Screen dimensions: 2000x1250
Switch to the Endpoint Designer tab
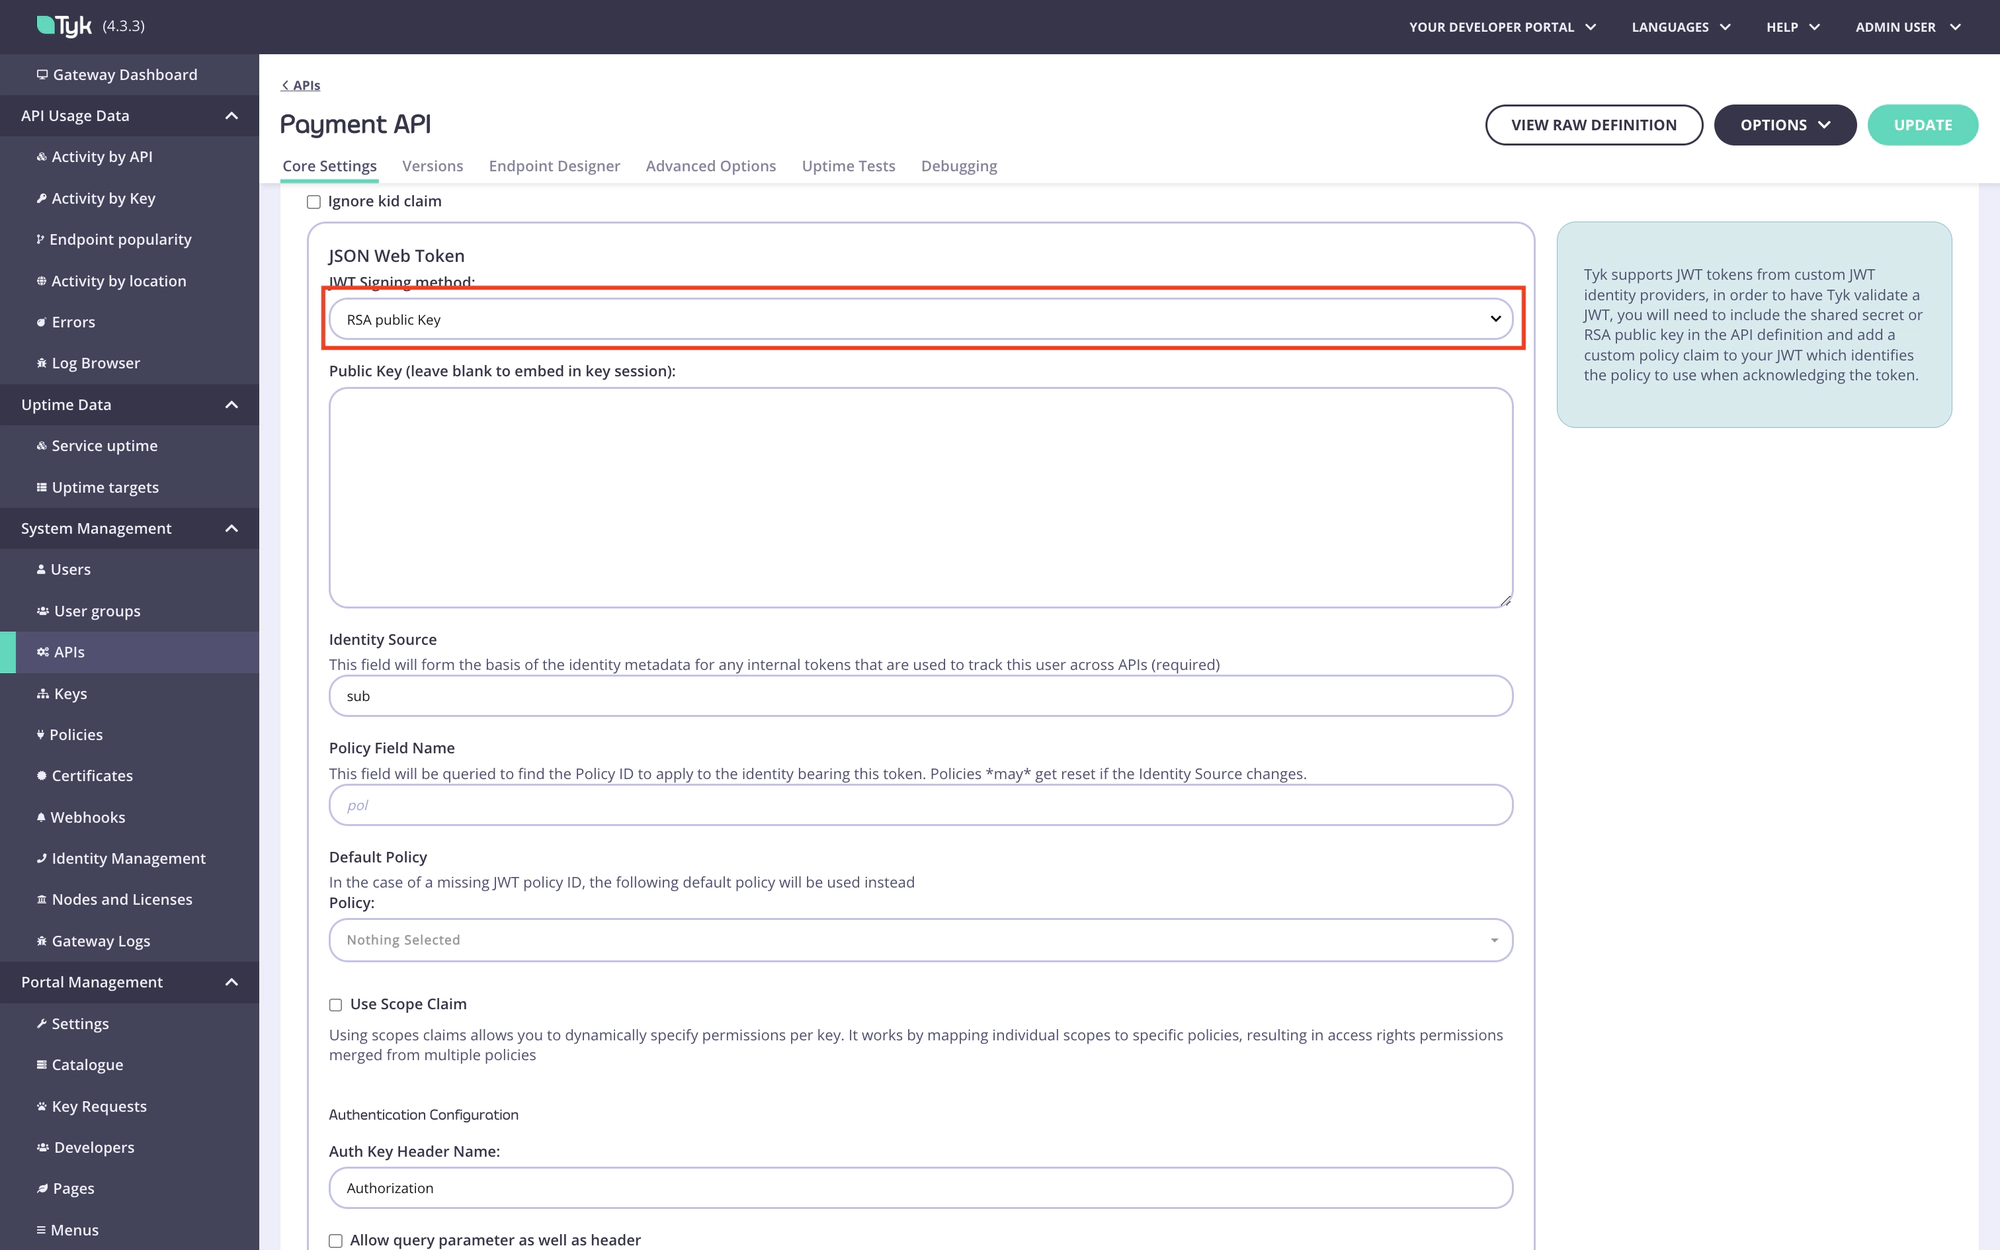coord(553,166)
